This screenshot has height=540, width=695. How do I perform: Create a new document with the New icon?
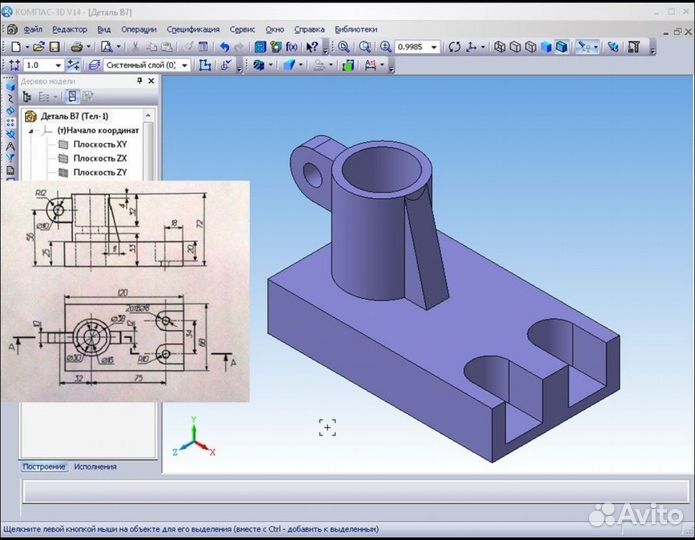tap(16, 47)
